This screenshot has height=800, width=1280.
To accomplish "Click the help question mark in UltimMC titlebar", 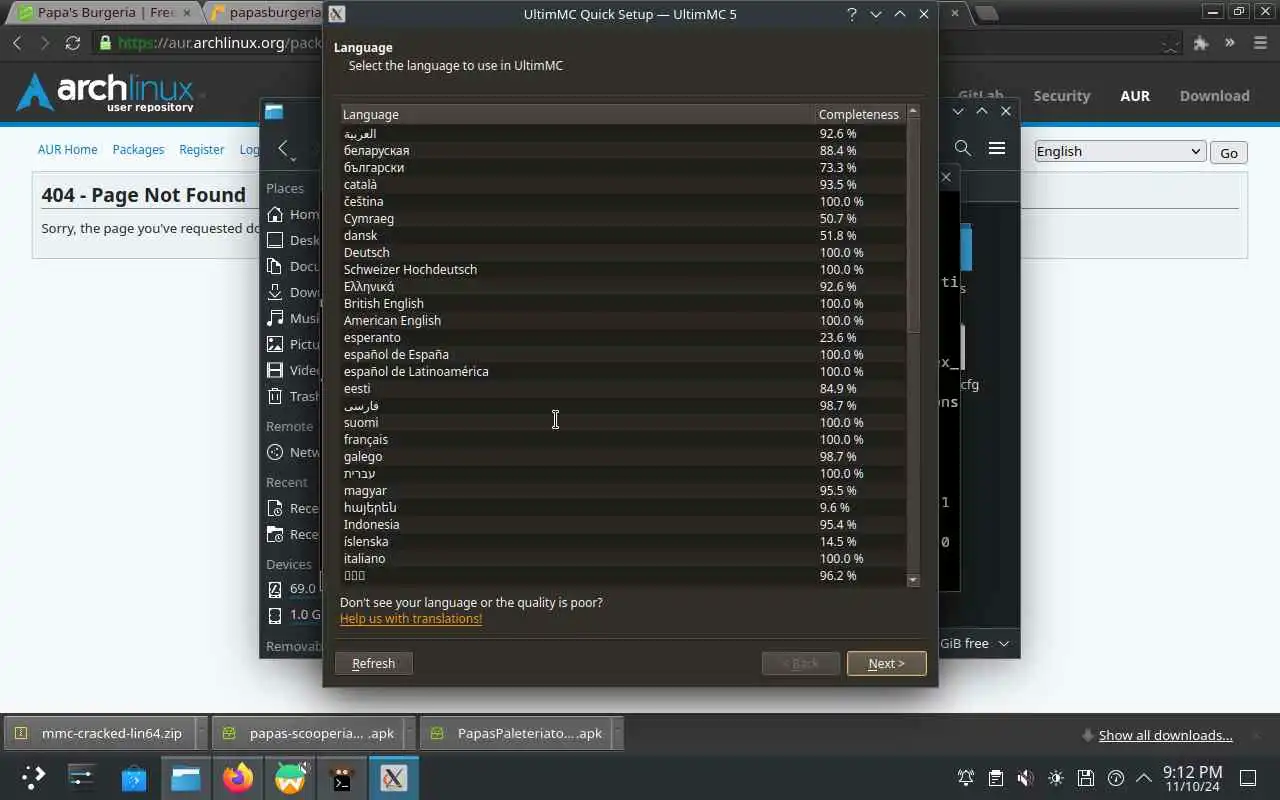I will (x=852, y=14).
